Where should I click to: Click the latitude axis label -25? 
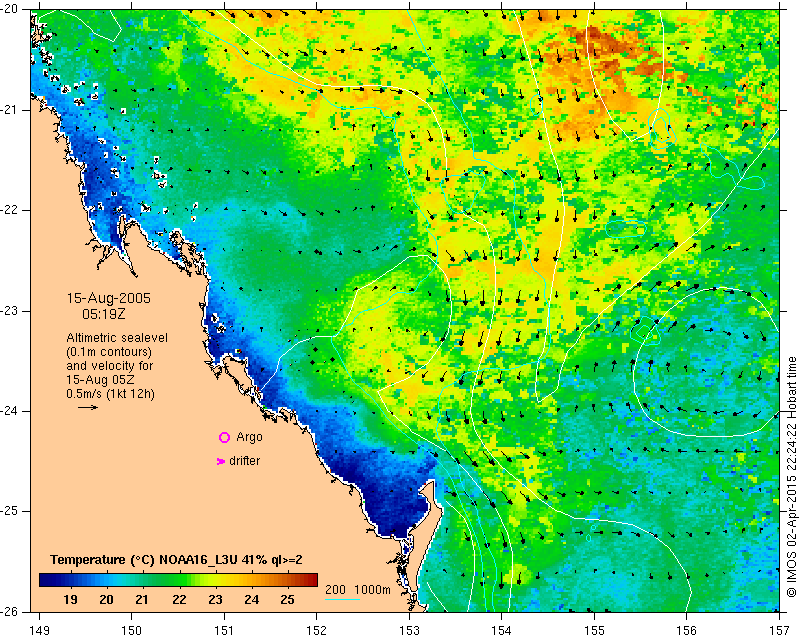click(10, 511)
